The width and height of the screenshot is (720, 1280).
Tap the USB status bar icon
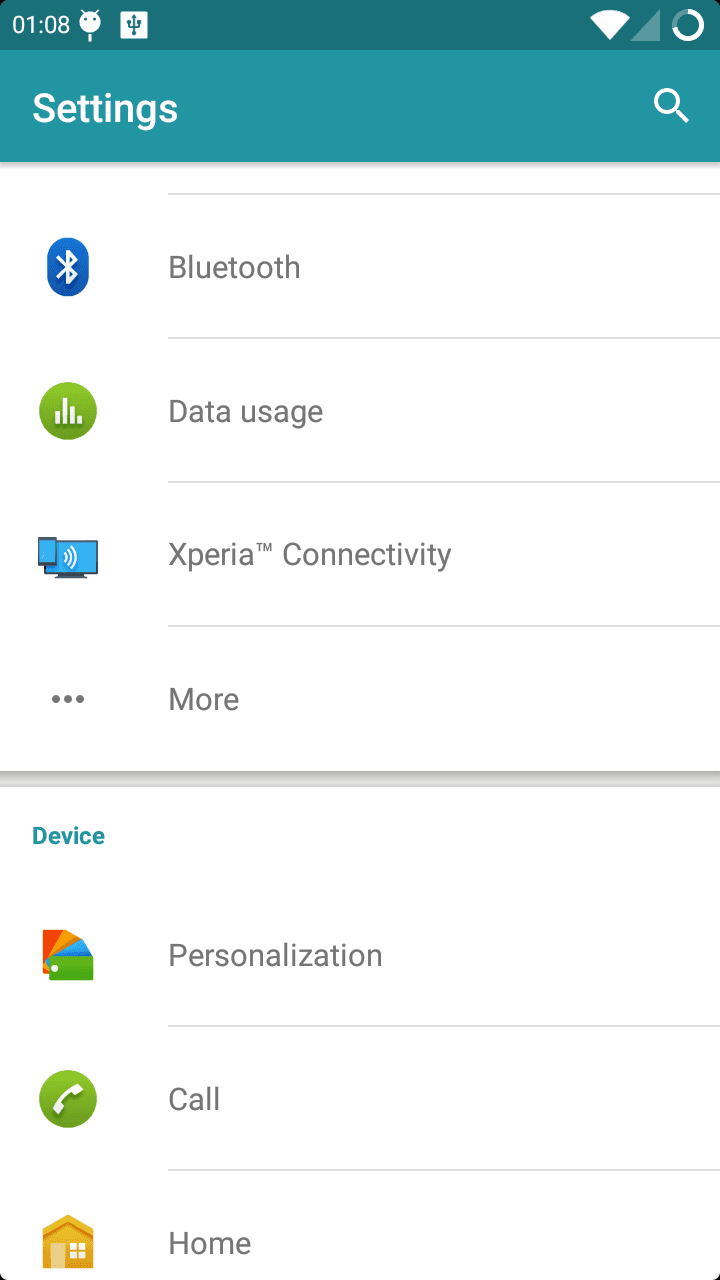click(x=134, y=25)
